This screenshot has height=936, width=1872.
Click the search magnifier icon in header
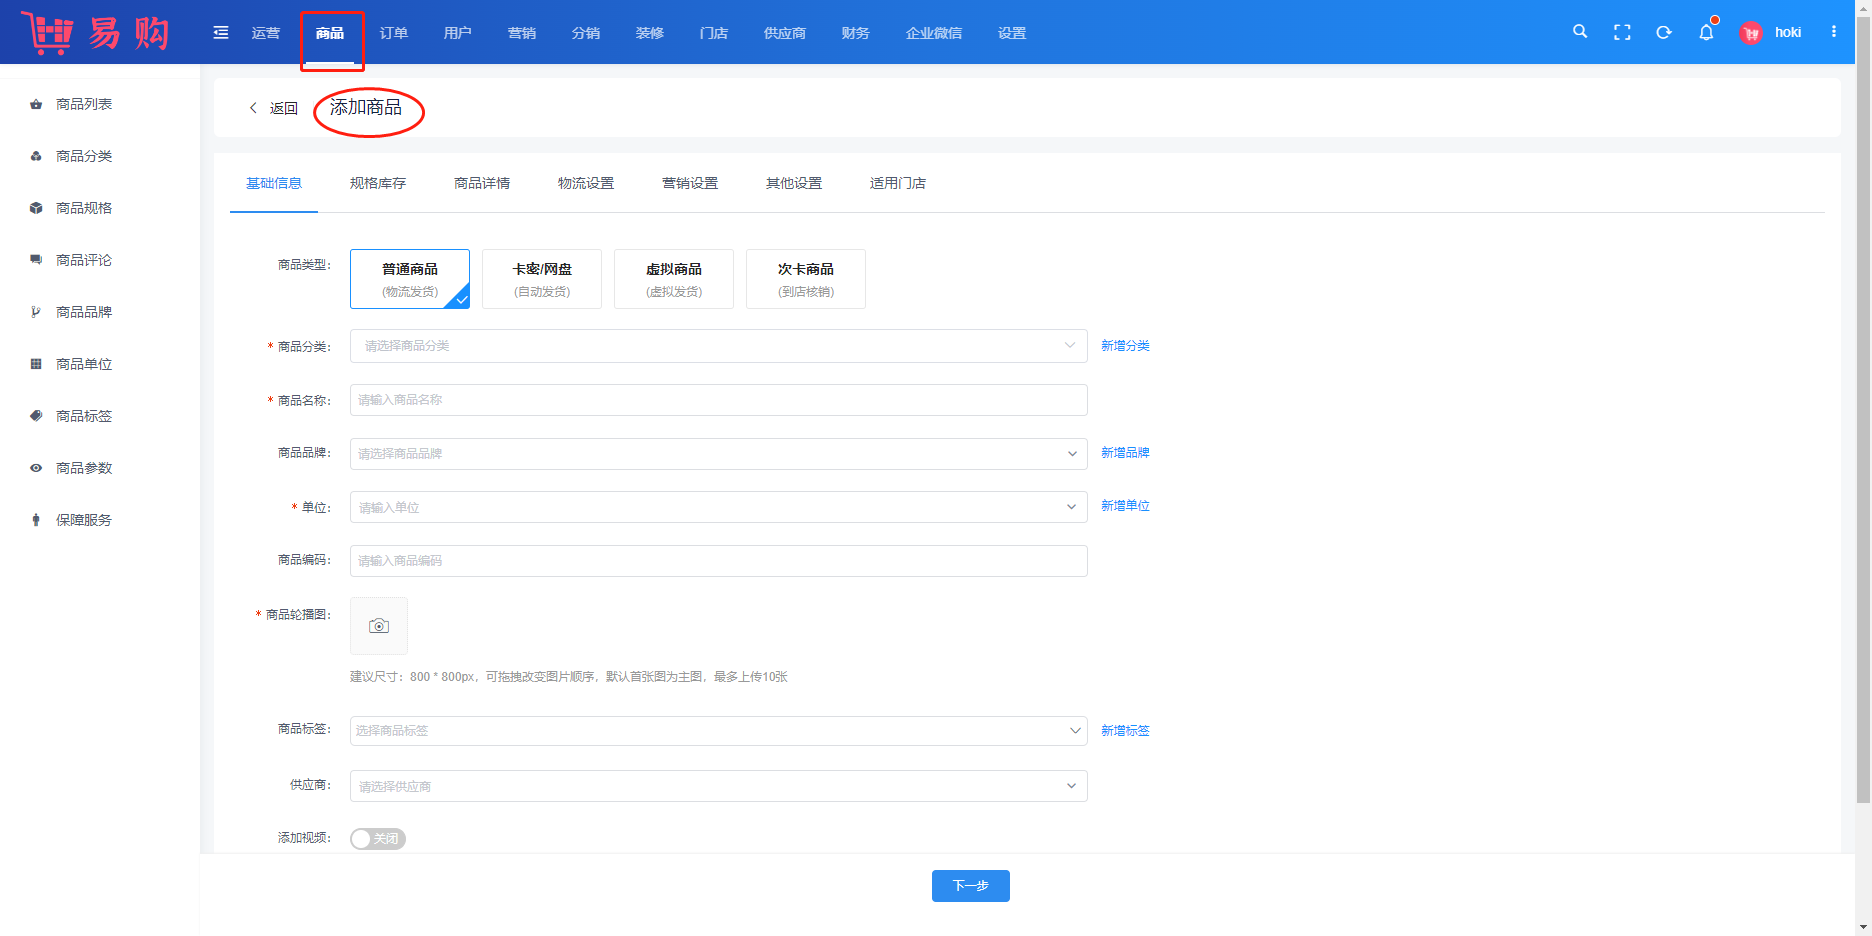[1580, 32]
